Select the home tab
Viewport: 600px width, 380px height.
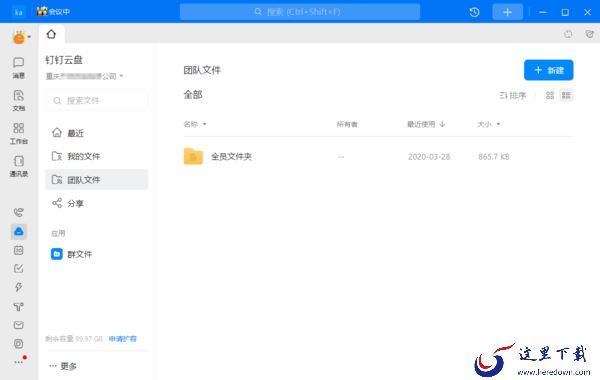(51, 34)
